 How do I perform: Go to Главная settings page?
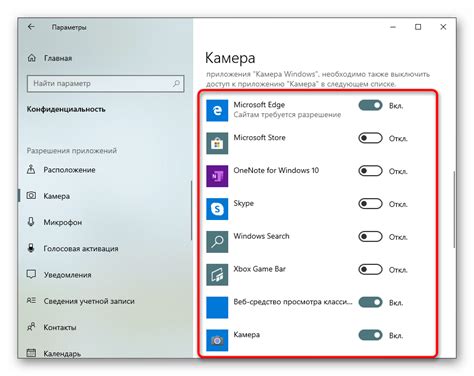pyautogui.click(x=58, y=58)
